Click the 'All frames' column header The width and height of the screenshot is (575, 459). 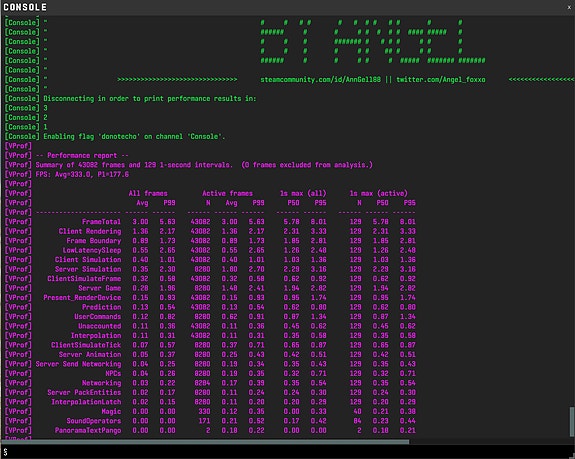click(148, 193)
